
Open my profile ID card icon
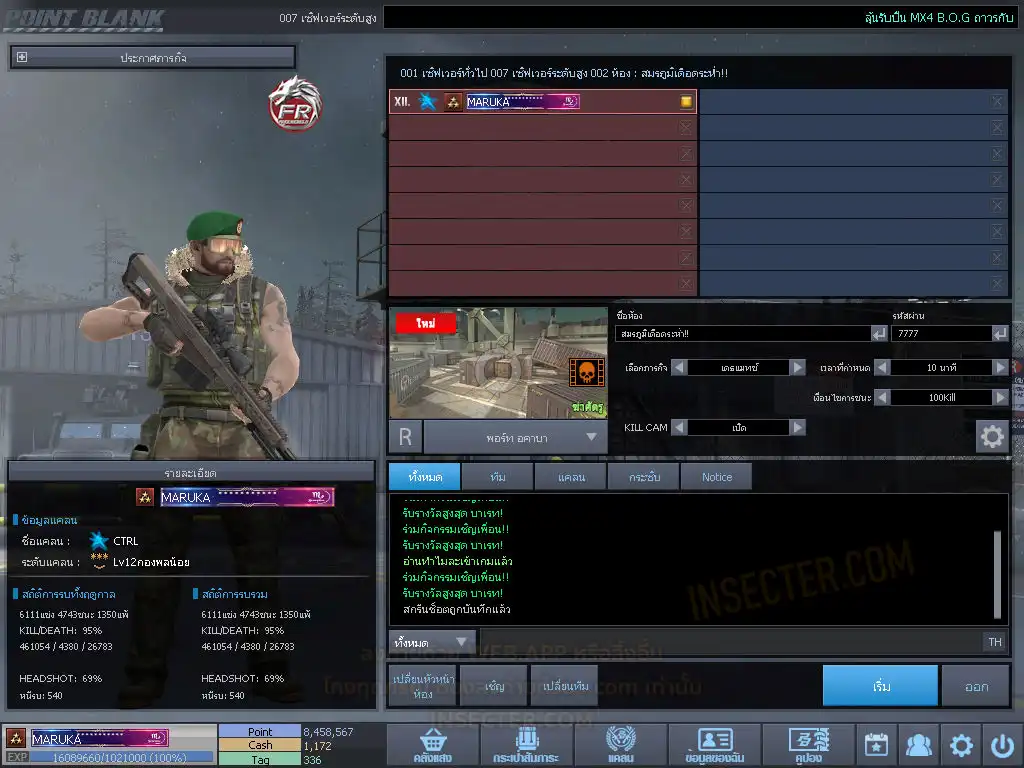click(714, 745)
